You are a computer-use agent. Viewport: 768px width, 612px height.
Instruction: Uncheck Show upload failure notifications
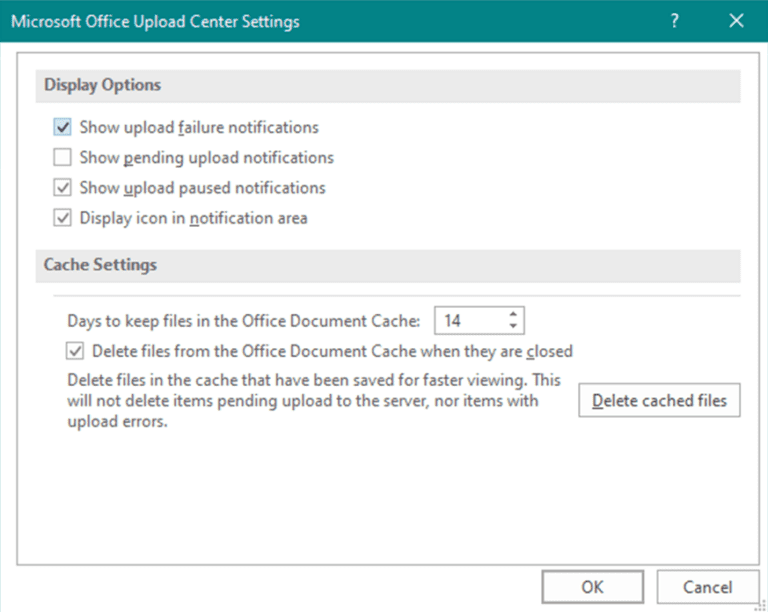coord(63,128)
